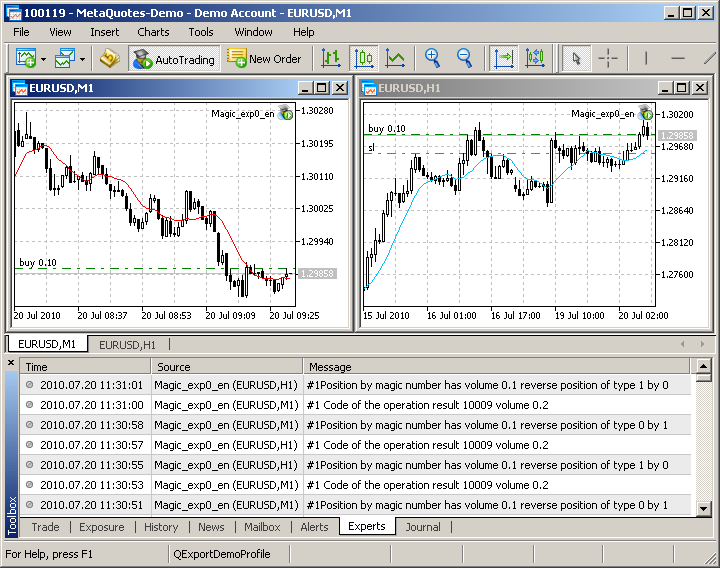This screenshot has width=720, height=568.
Task: Click the EURUSD,M1 chart window title icon
Action: click(19, 88)
